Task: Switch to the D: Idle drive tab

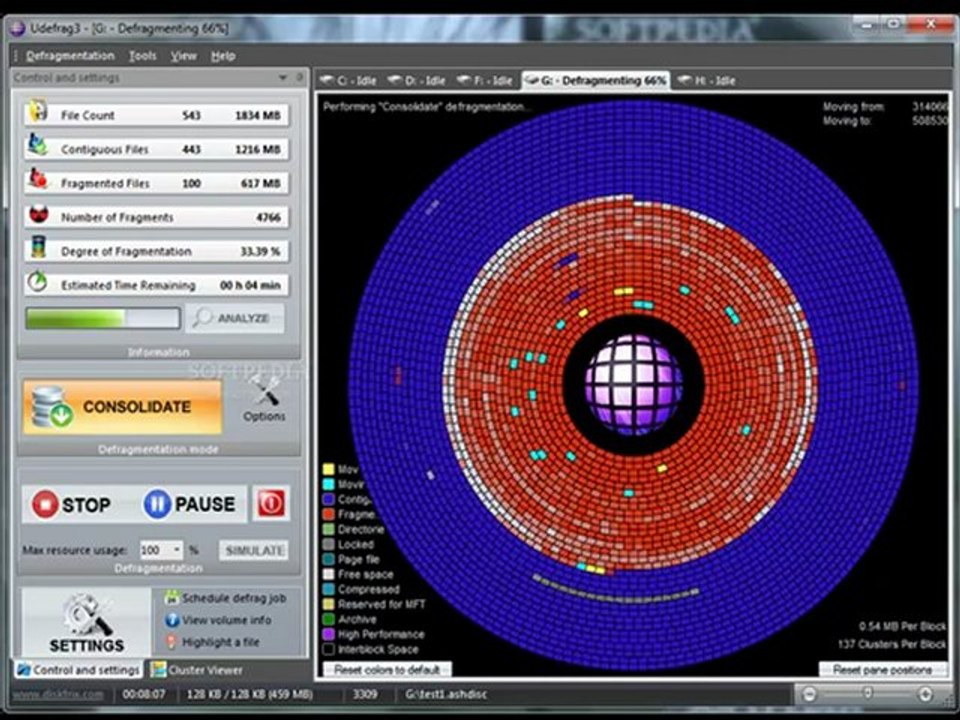Action: tap(417, 81)
